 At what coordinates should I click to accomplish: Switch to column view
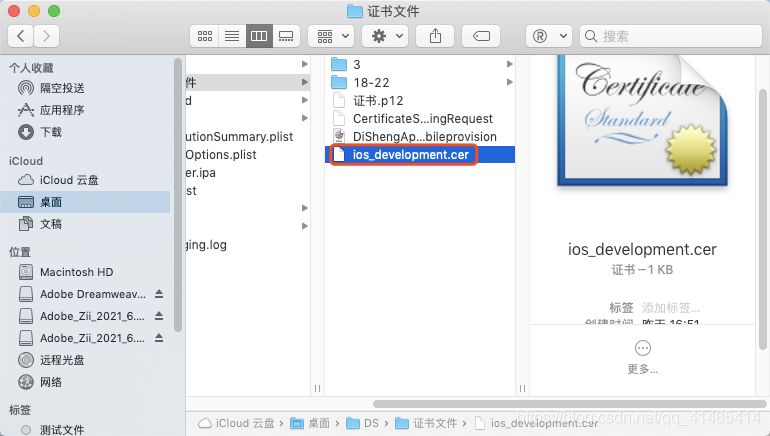point(259,36)
